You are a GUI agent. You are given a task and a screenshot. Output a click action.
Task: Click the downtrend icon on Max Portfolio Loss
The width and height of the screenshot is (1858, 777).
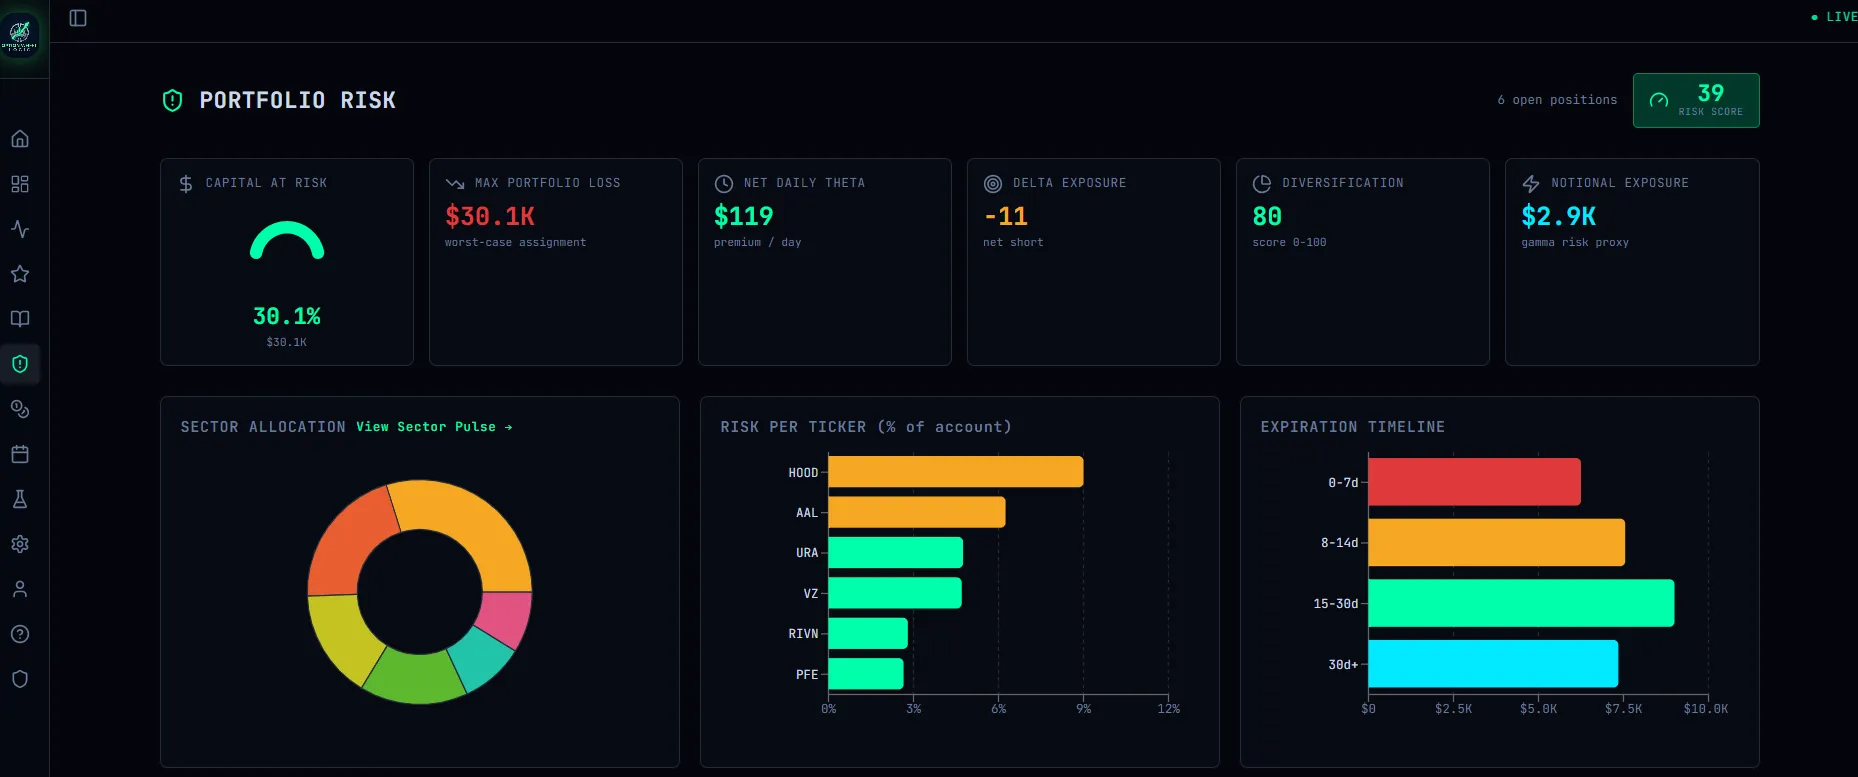coord(455,184)
